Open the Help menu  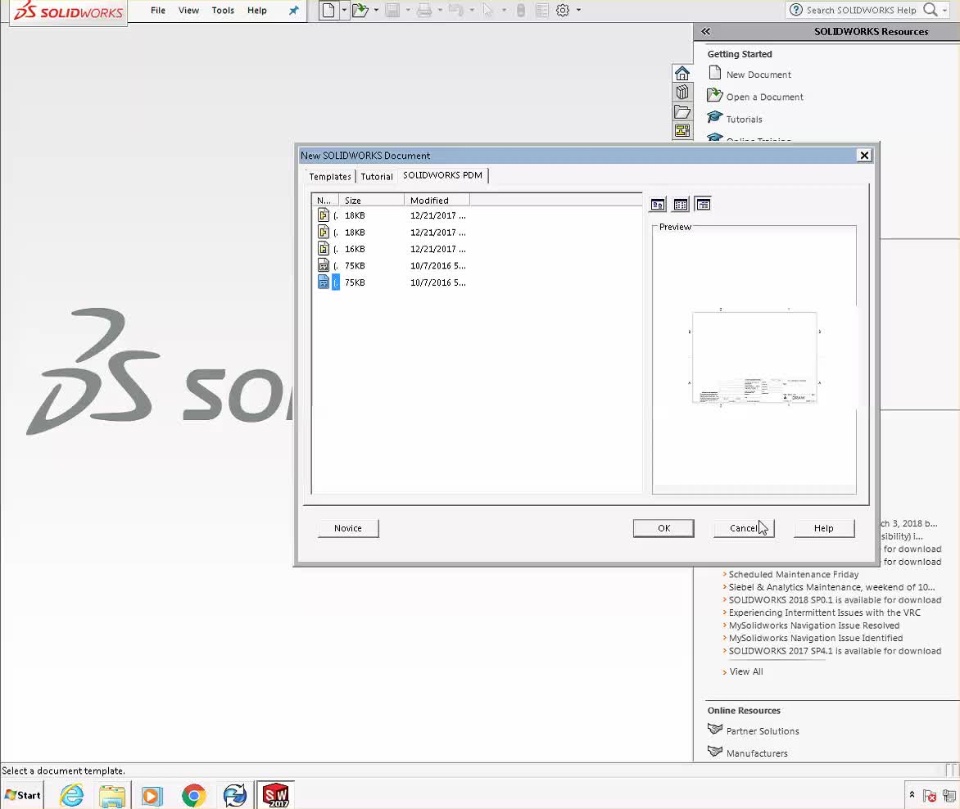pos(257,10)
